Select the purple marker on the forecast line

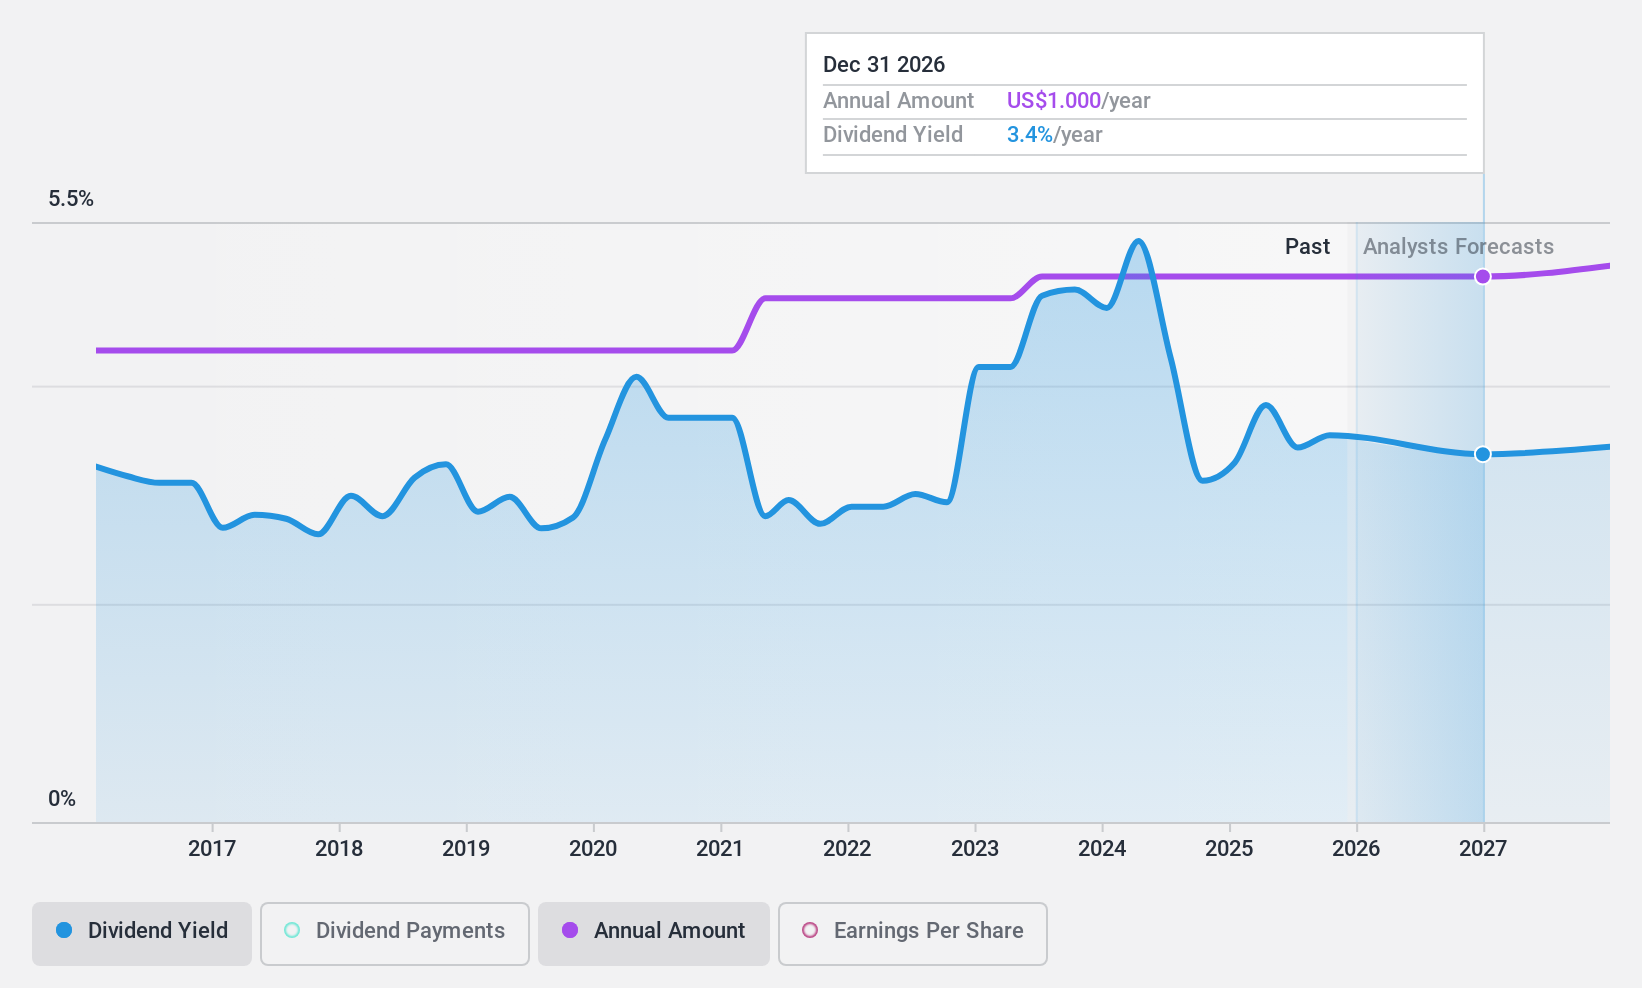[1483, 275]
